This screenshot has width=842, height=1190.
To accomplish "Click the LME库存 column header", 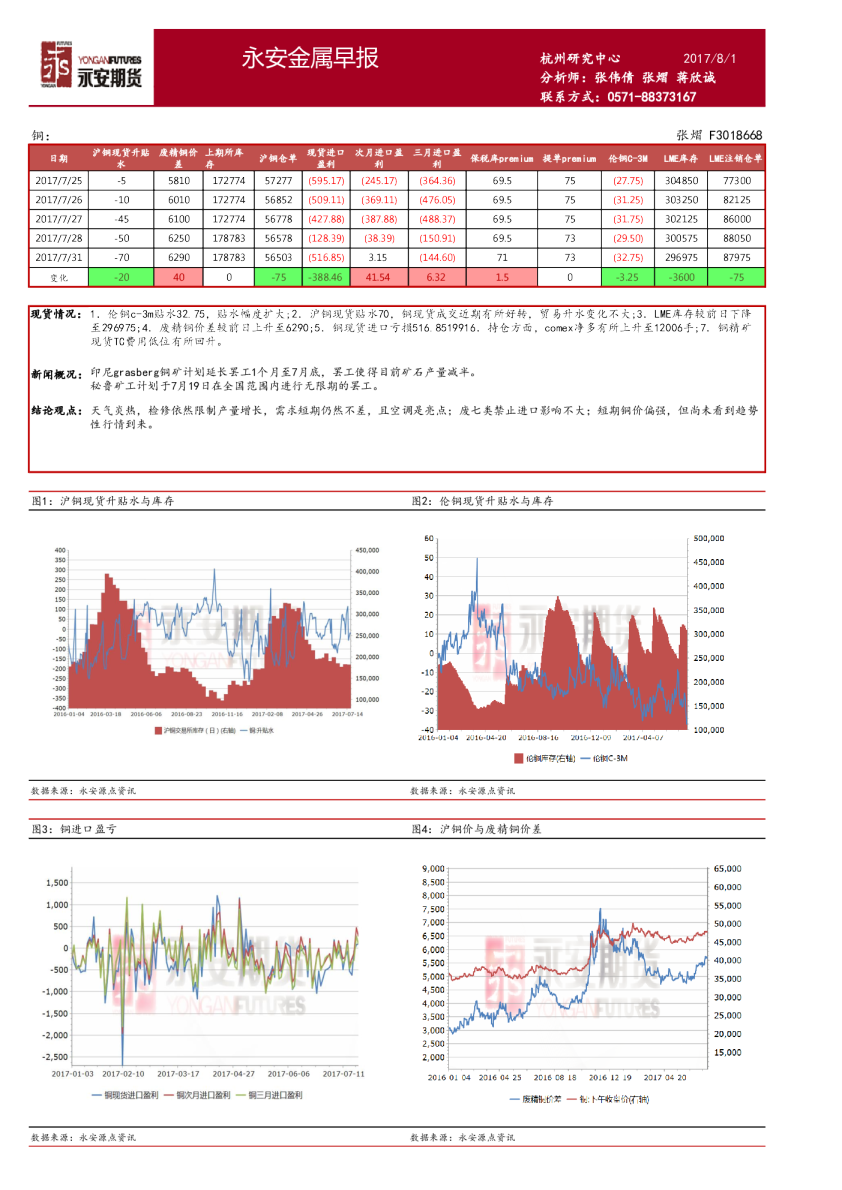I will click(x=680, y=159).
